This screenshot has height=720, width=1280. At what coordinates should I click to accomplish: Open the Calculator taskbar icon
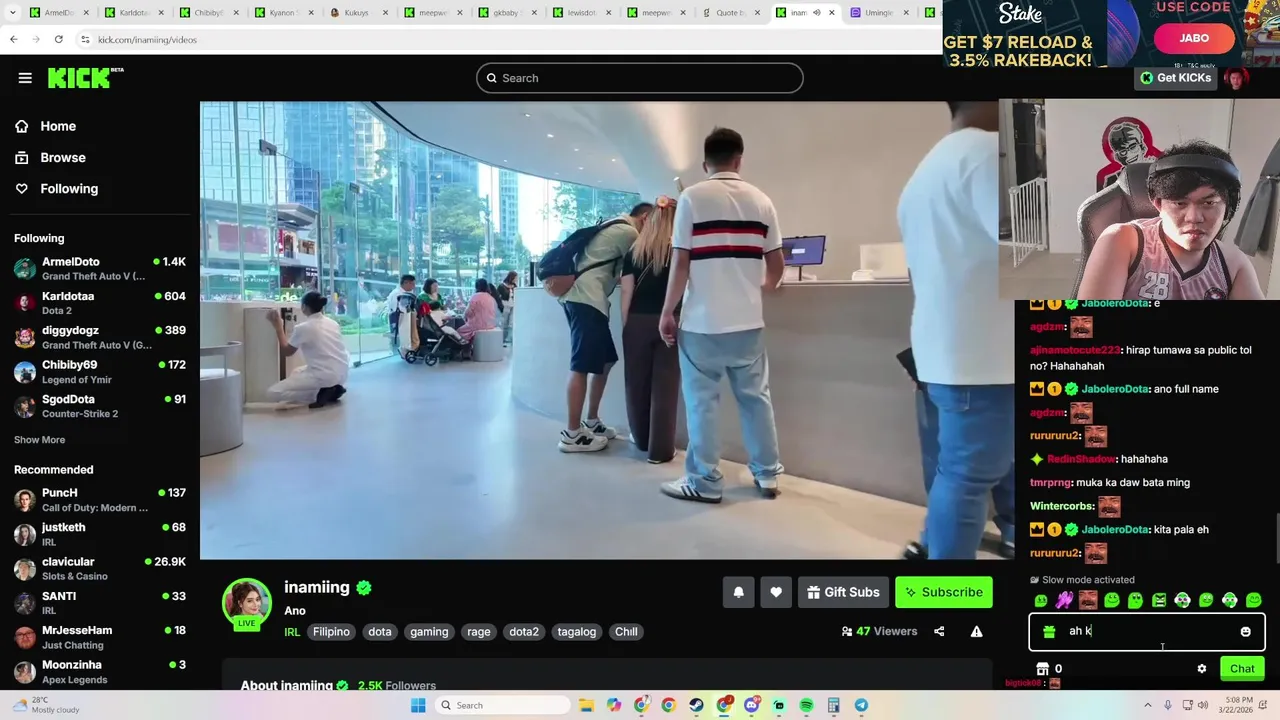tap(833, 705)
